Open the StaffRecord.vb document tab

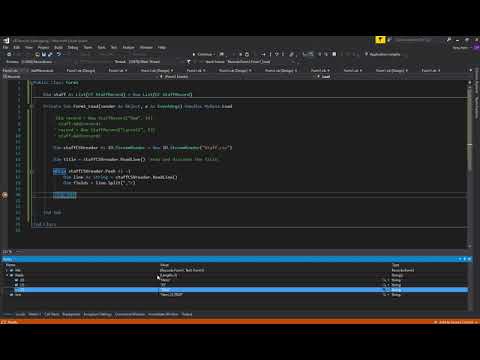[42, 70]
